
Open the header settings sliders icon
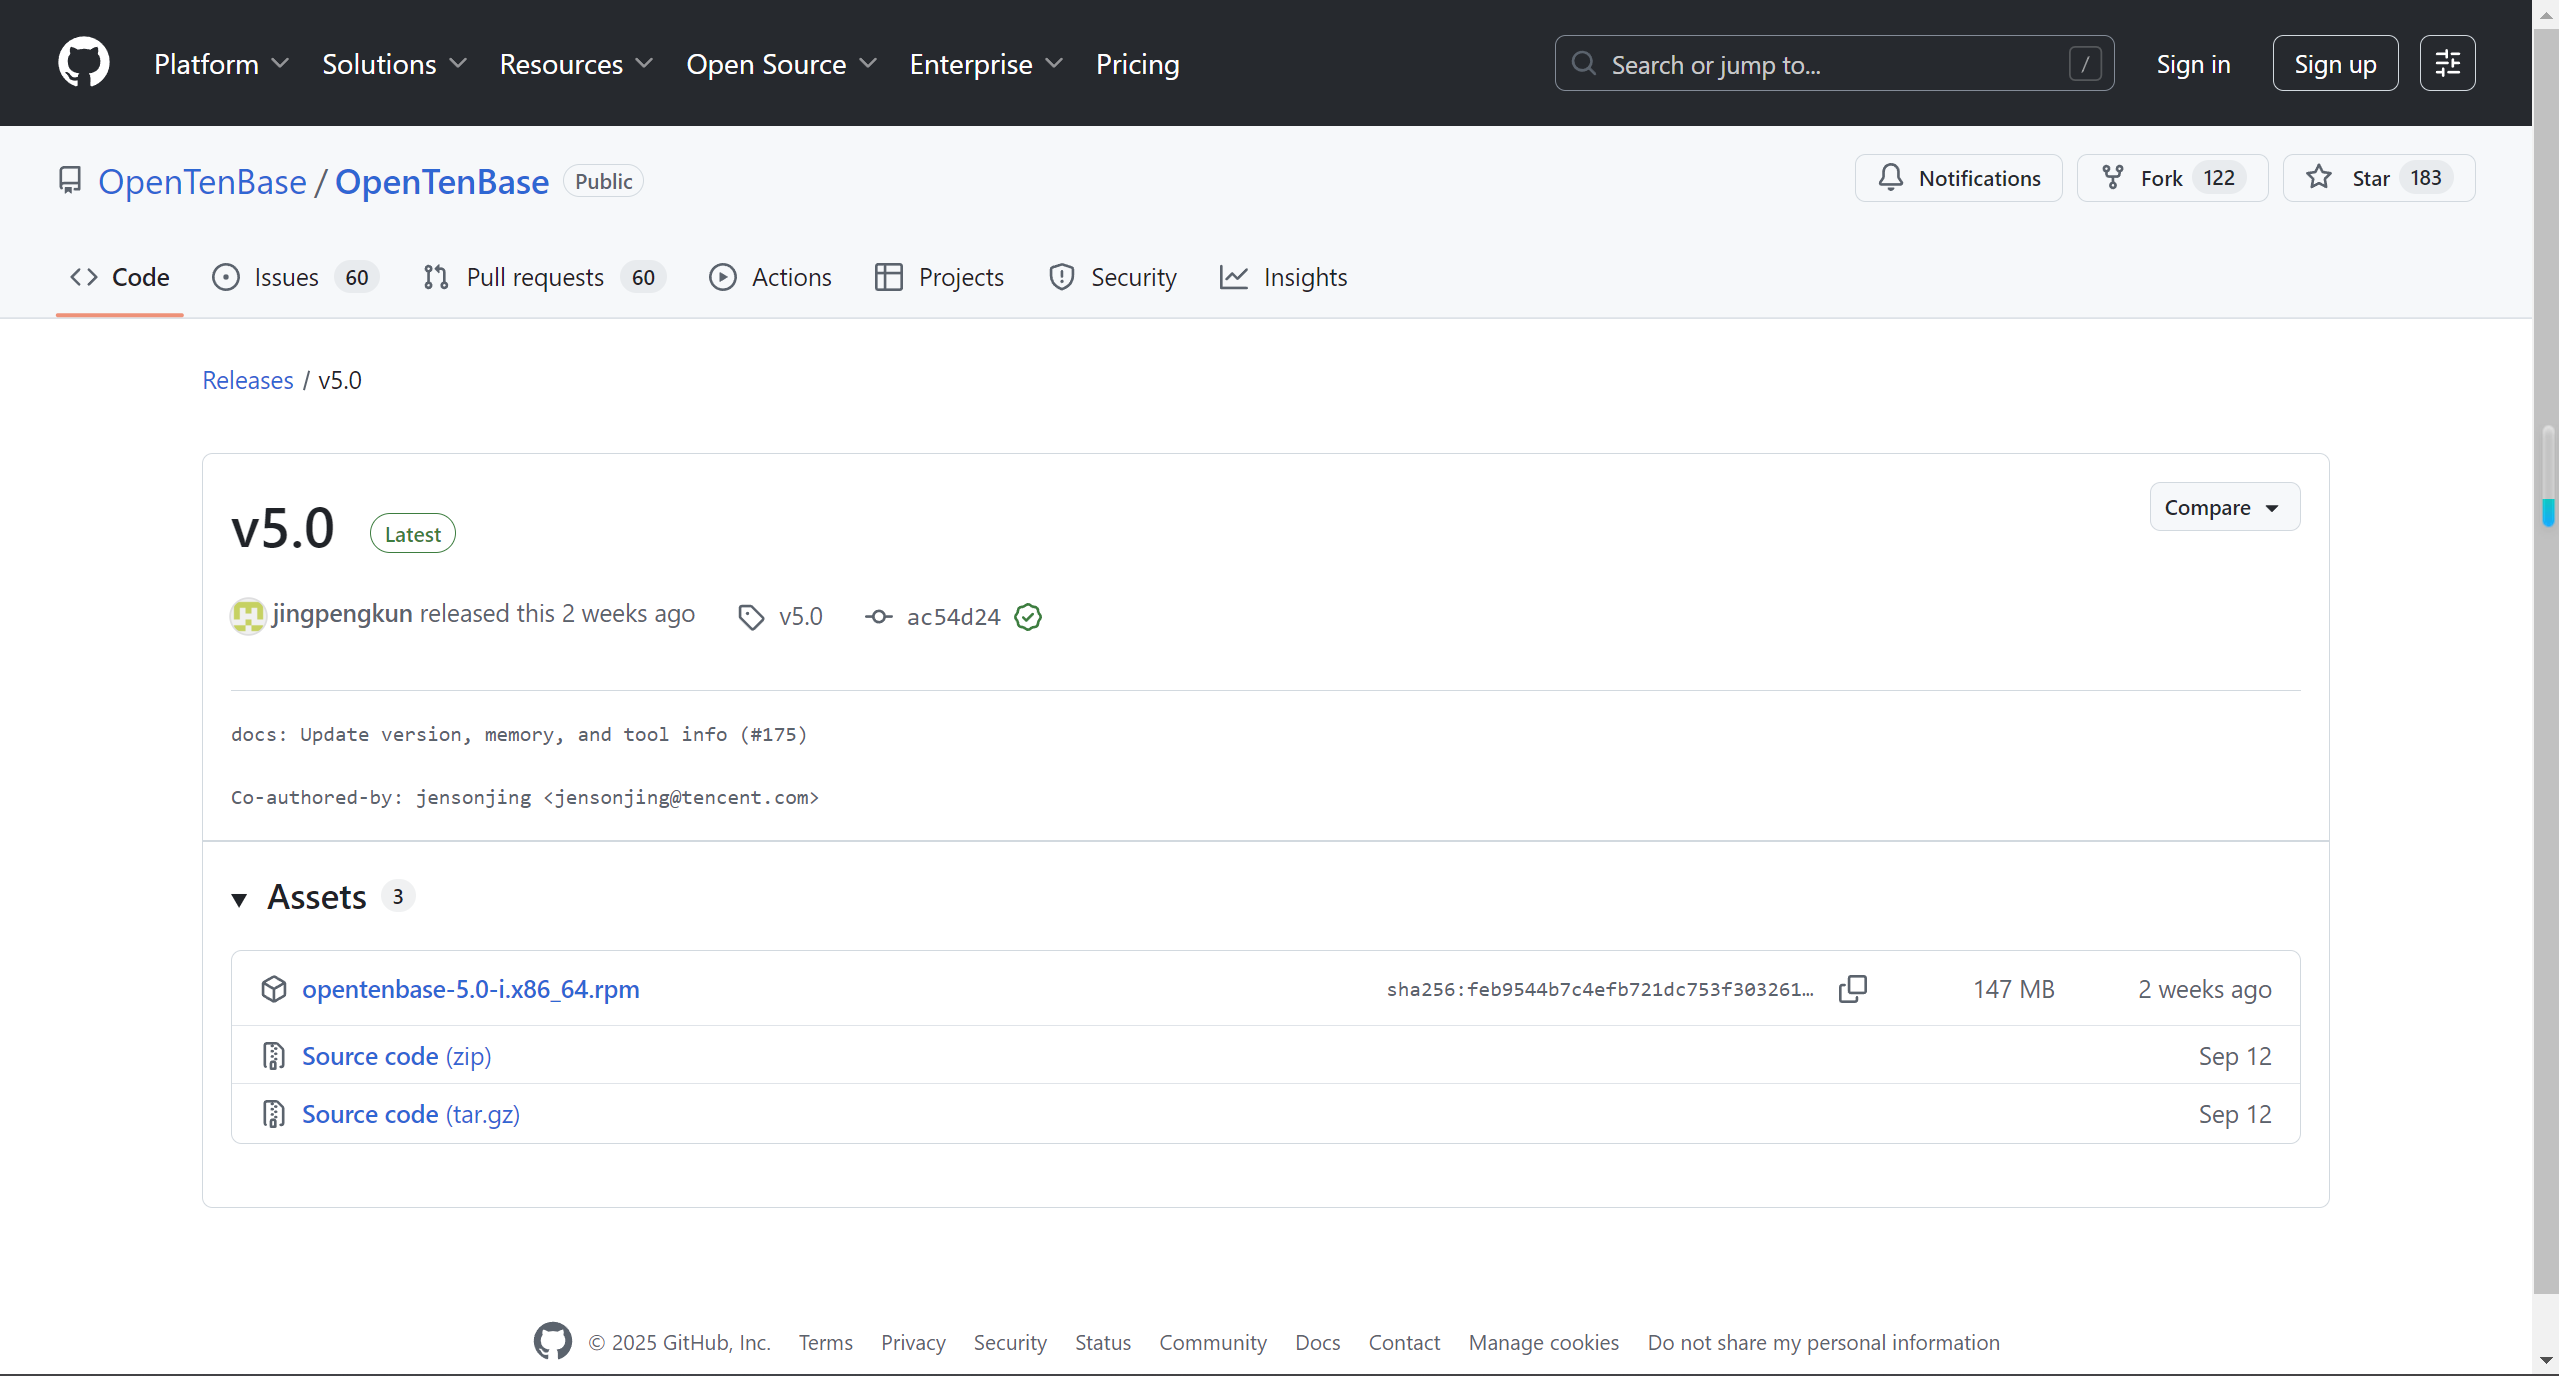2446,63
